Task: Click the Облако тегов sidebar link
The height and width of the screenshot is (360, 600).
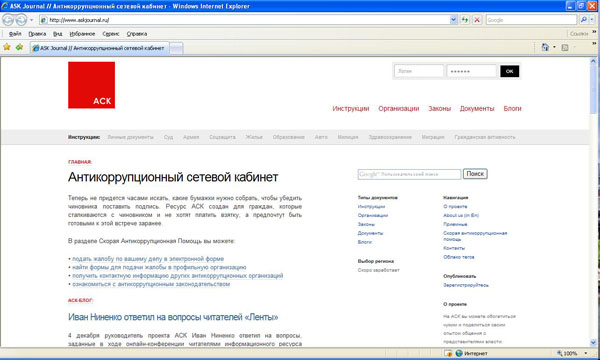Action: click(x=458, y=257)
